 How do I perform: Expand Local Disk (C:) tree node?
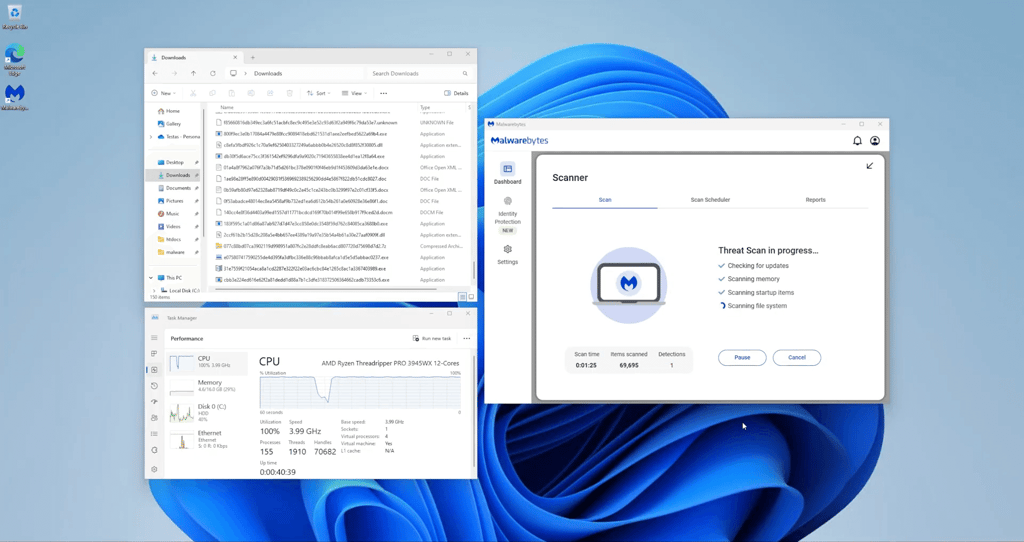[155, 291]
